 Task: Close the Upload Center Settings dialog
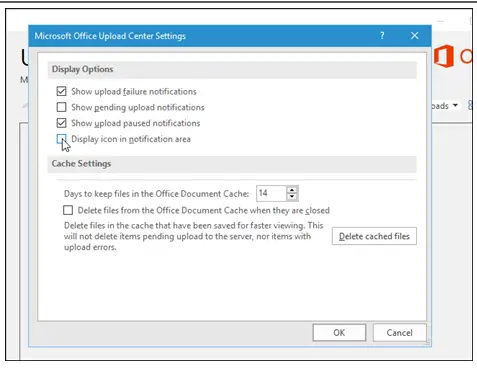414,36
